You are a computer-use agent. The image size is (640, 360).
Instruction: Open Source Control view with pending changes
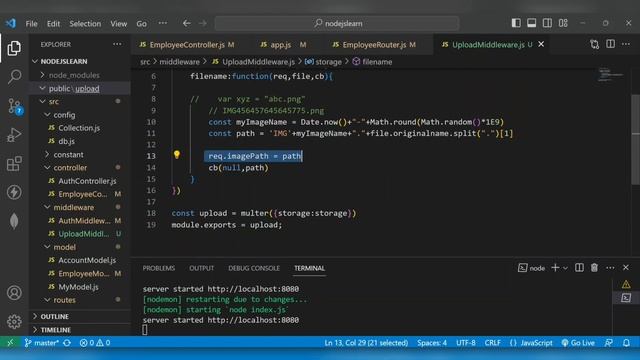15,106
